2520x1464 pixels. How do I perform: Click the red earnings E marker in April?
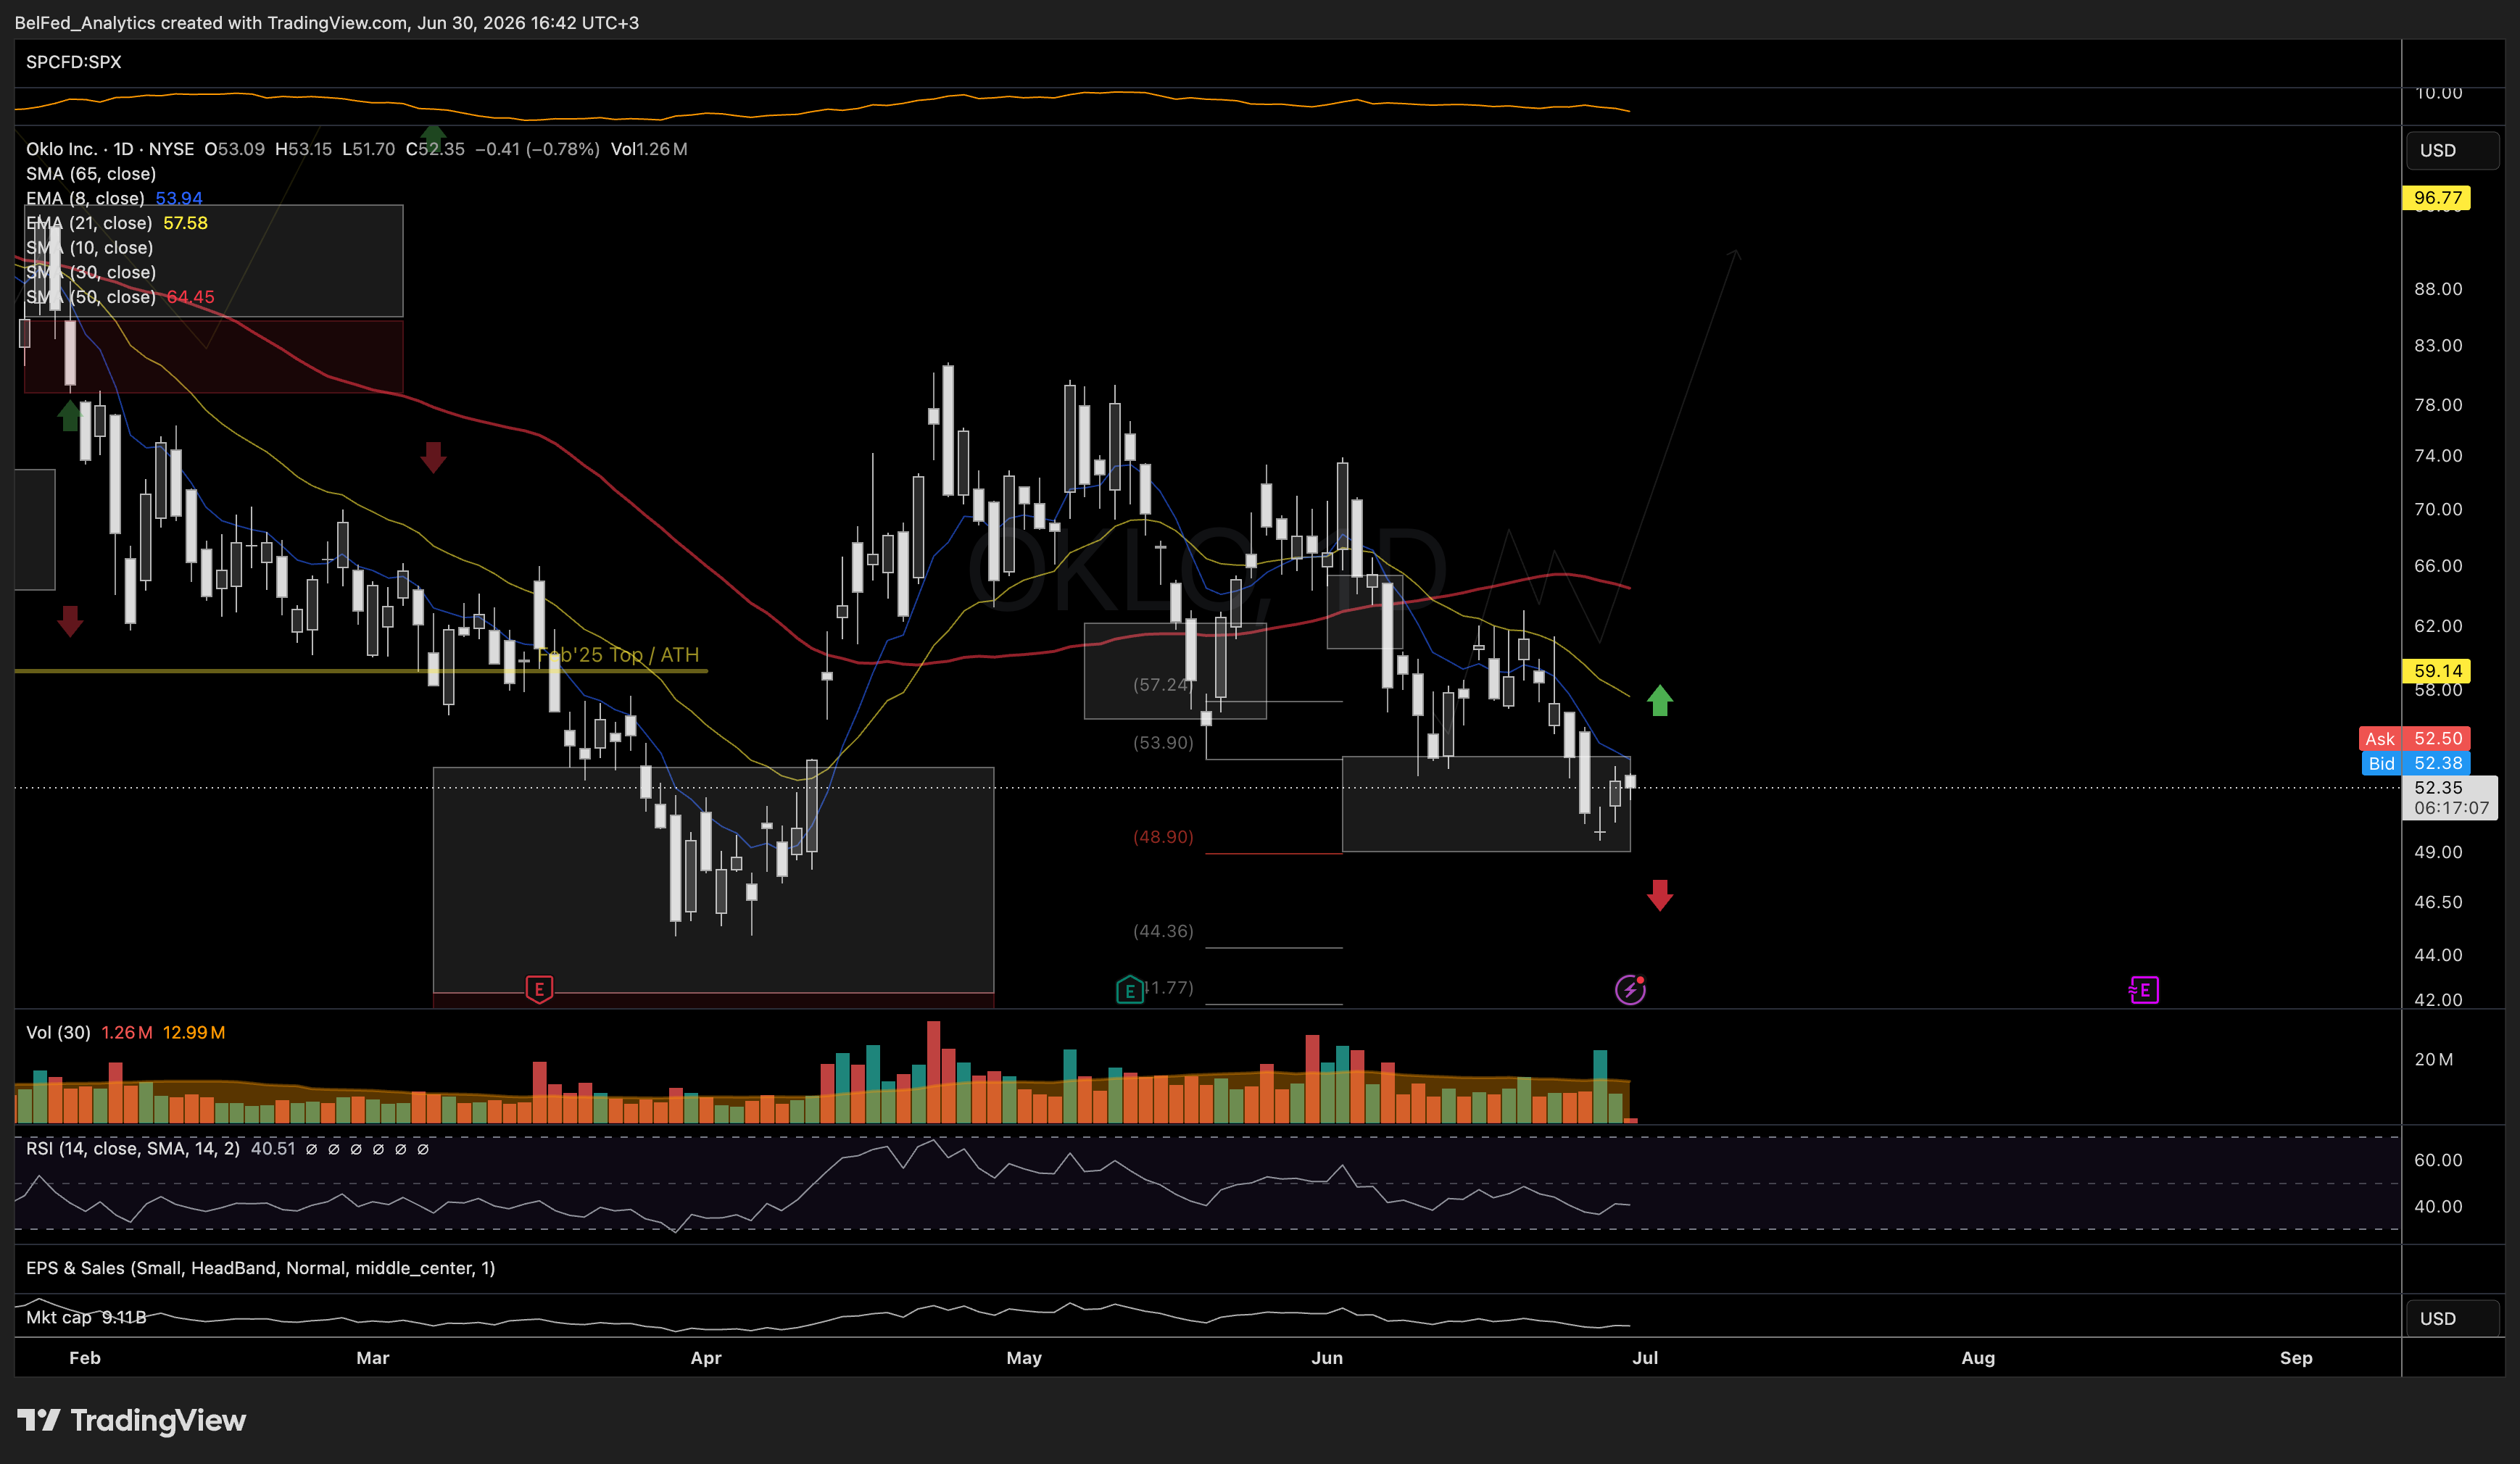pos(539,989)
